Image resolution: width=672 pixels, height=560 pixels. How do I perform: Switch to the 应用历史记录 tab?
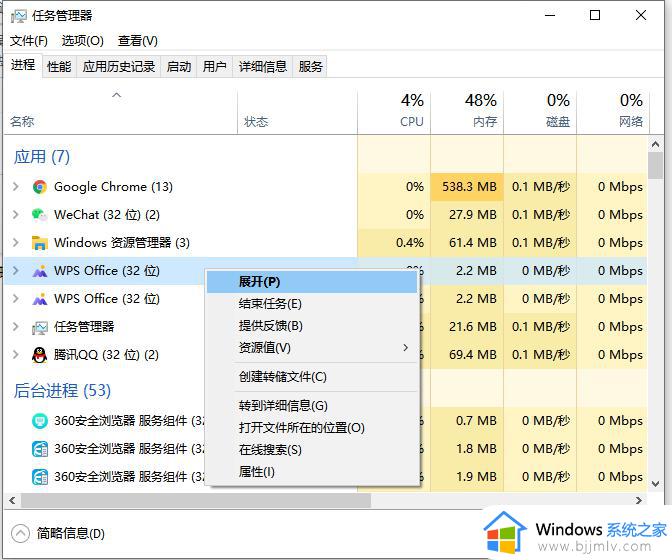coord(119,67)
